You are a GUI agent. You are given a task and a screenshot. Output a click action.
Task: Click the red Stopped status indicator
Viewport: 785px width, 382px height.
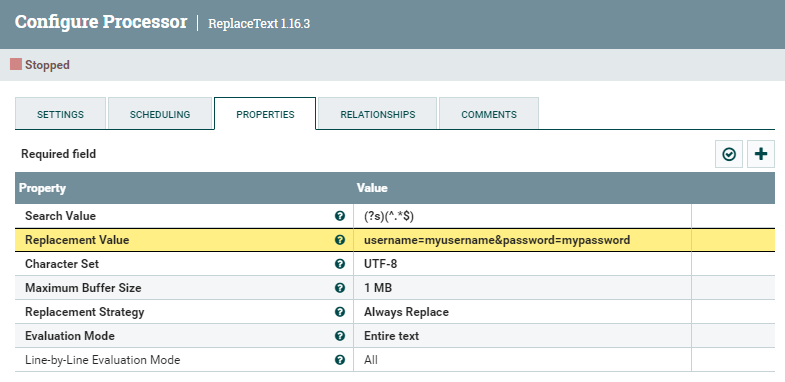coord(16,64)
